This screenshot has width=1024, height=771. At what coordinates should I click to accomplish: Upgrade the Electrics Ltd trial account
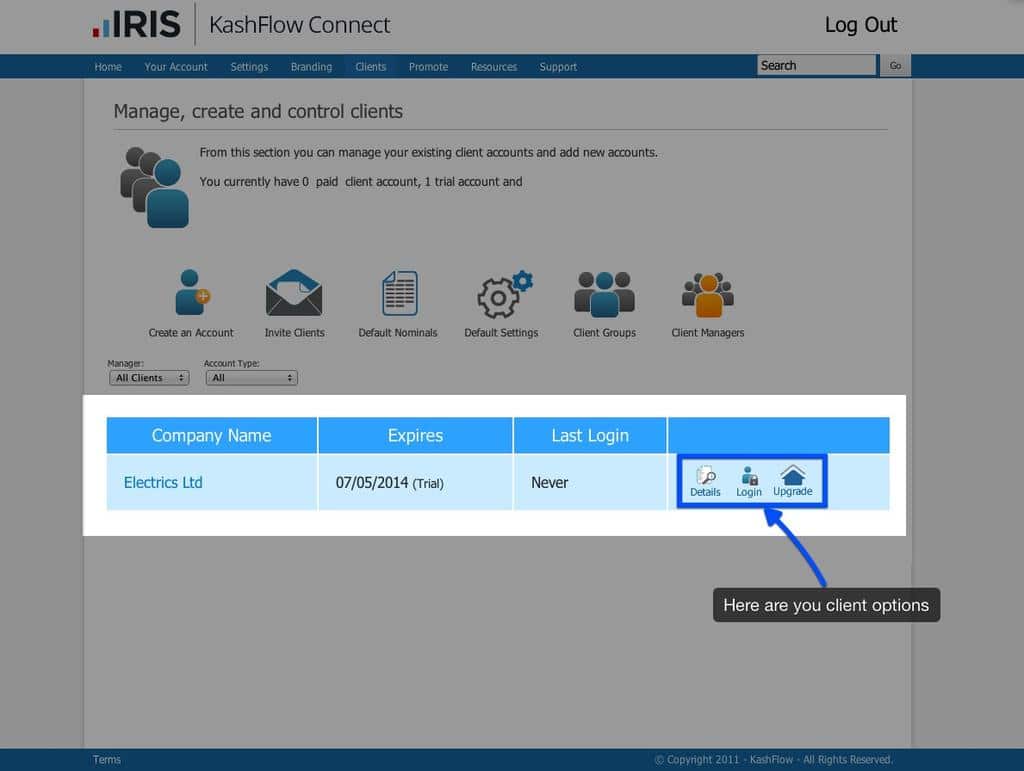click(x=792, y=481)
